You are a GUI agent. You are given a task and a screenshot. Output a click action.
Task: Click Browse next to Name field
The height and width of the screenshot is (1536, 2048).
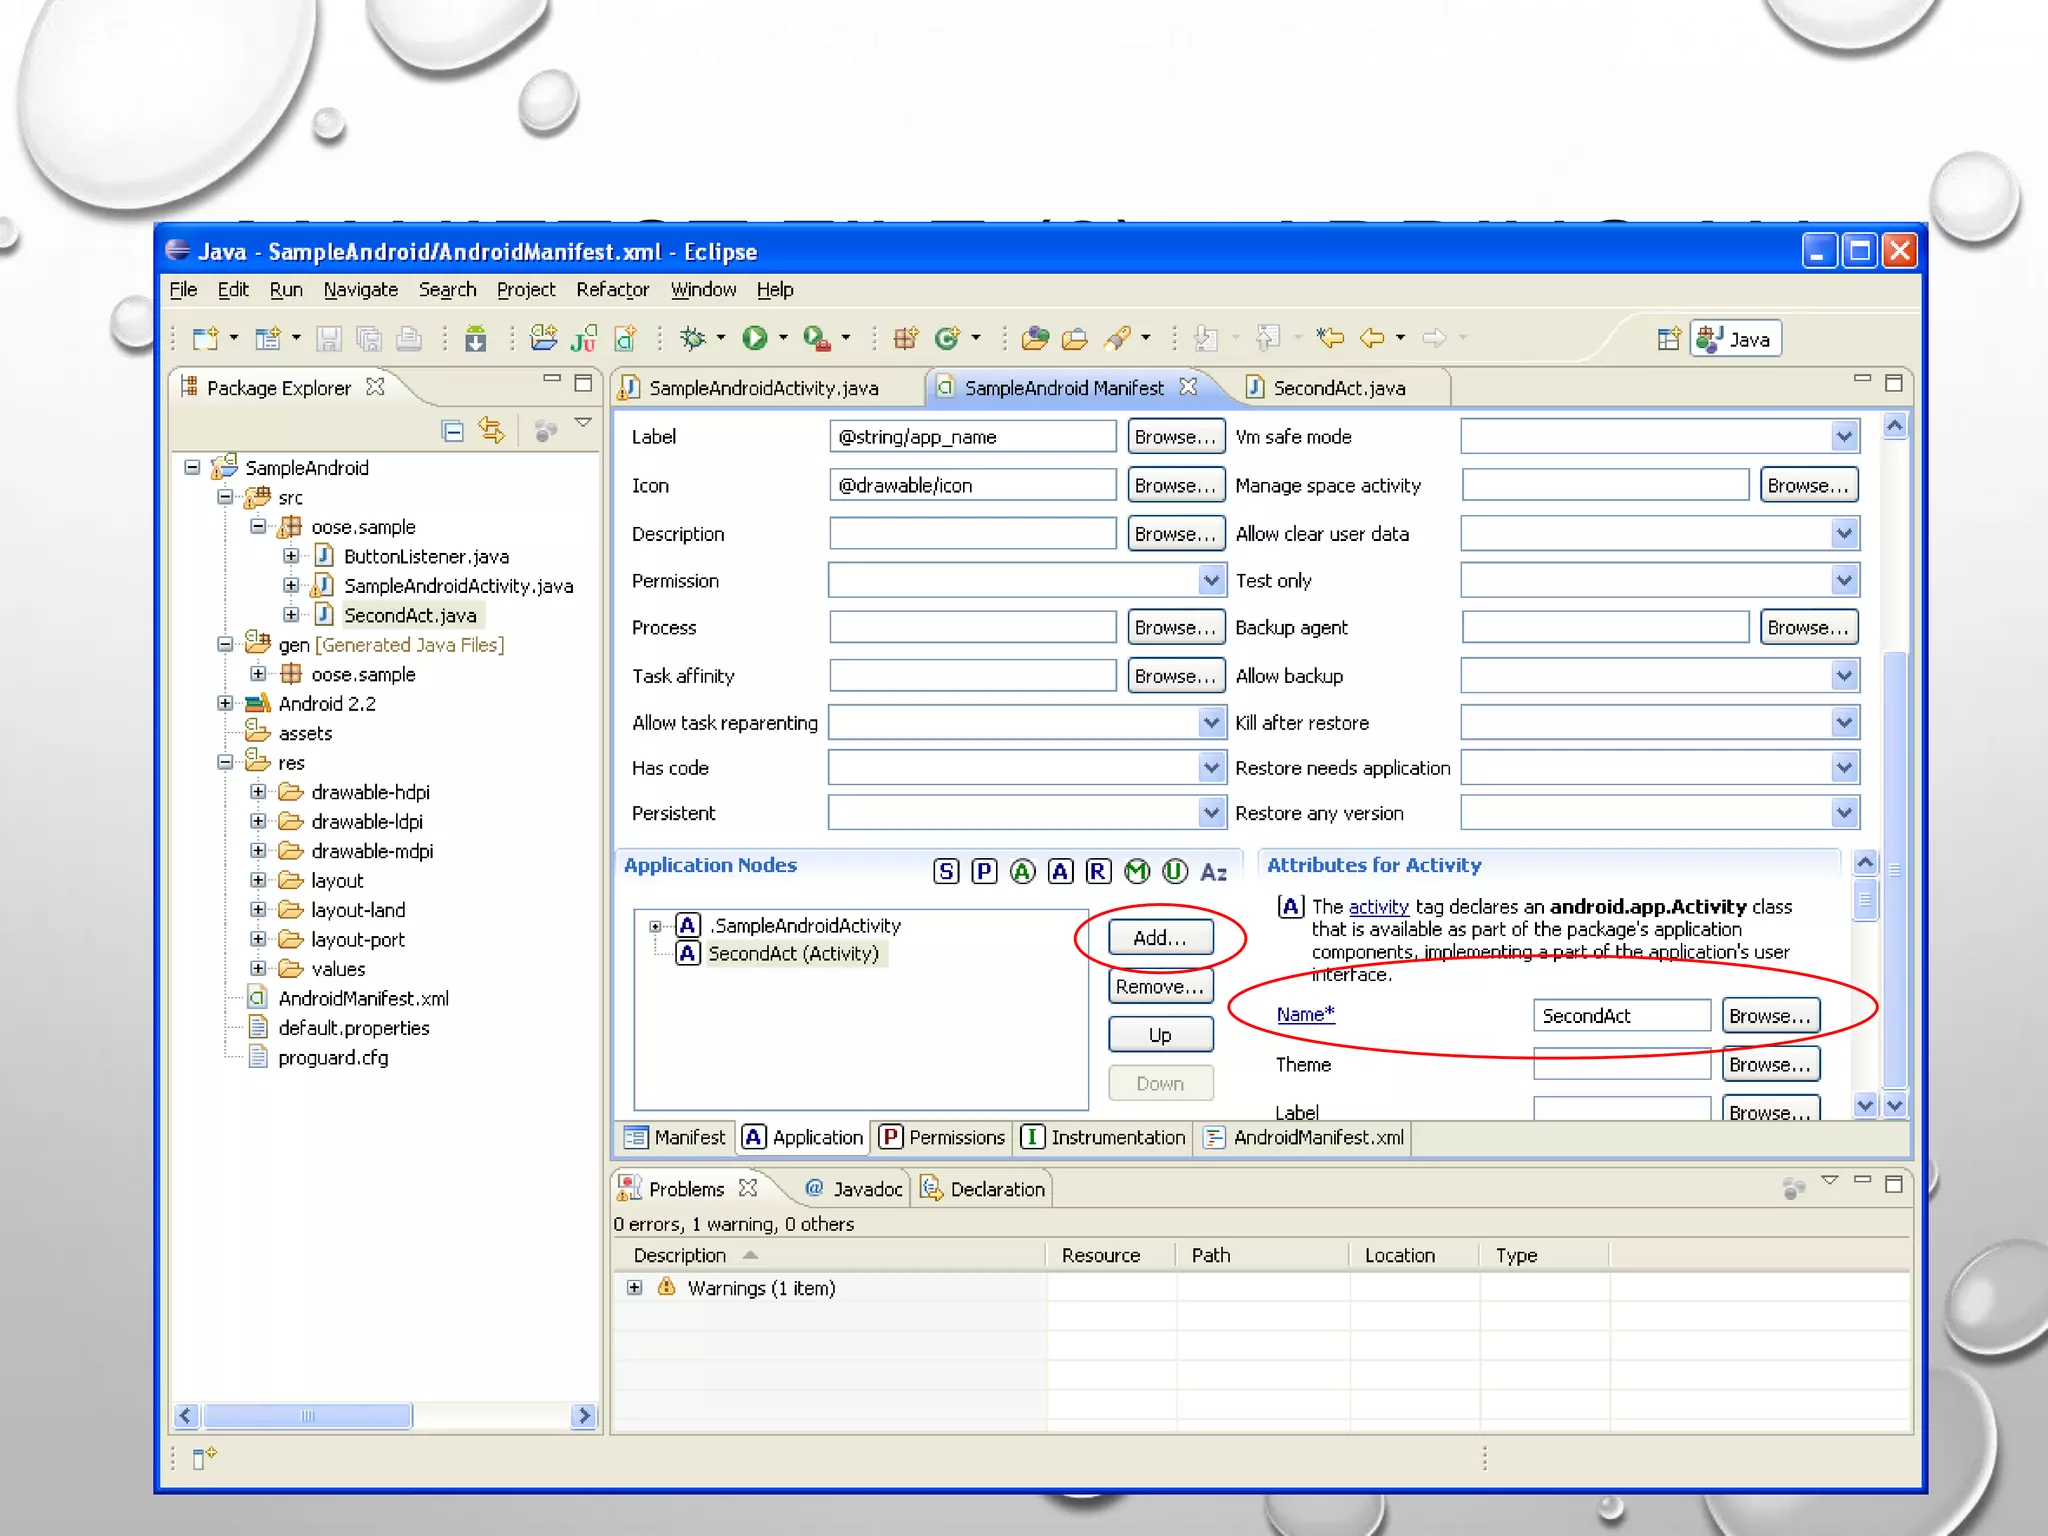1769,1016
